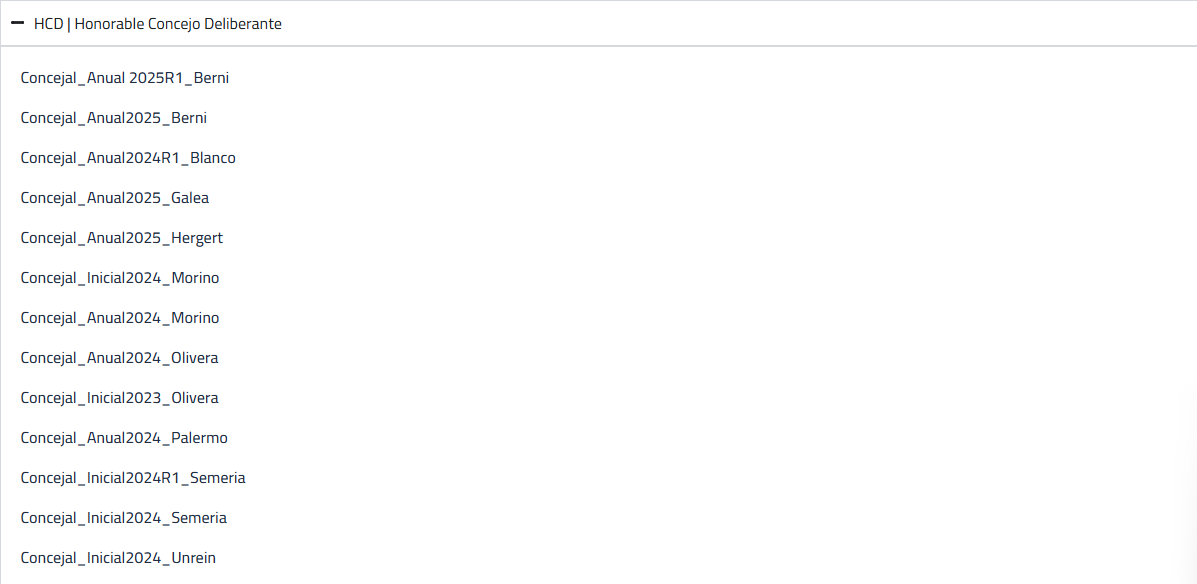Collapse the HCD section with minus icon
The height and width of the screenshot is (584, 1197).
pyautogui.click(x=17, y=23)
